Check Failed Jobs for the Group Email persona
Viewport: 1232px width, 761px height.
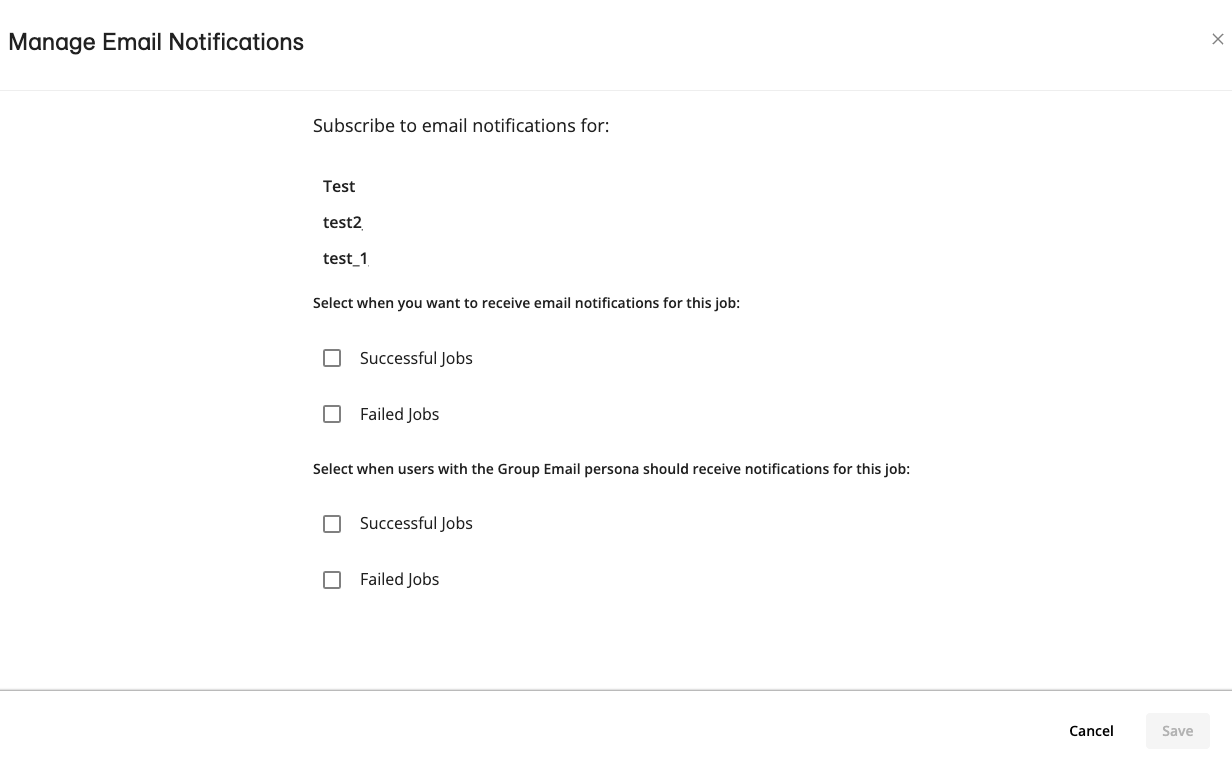coord(332,579)
